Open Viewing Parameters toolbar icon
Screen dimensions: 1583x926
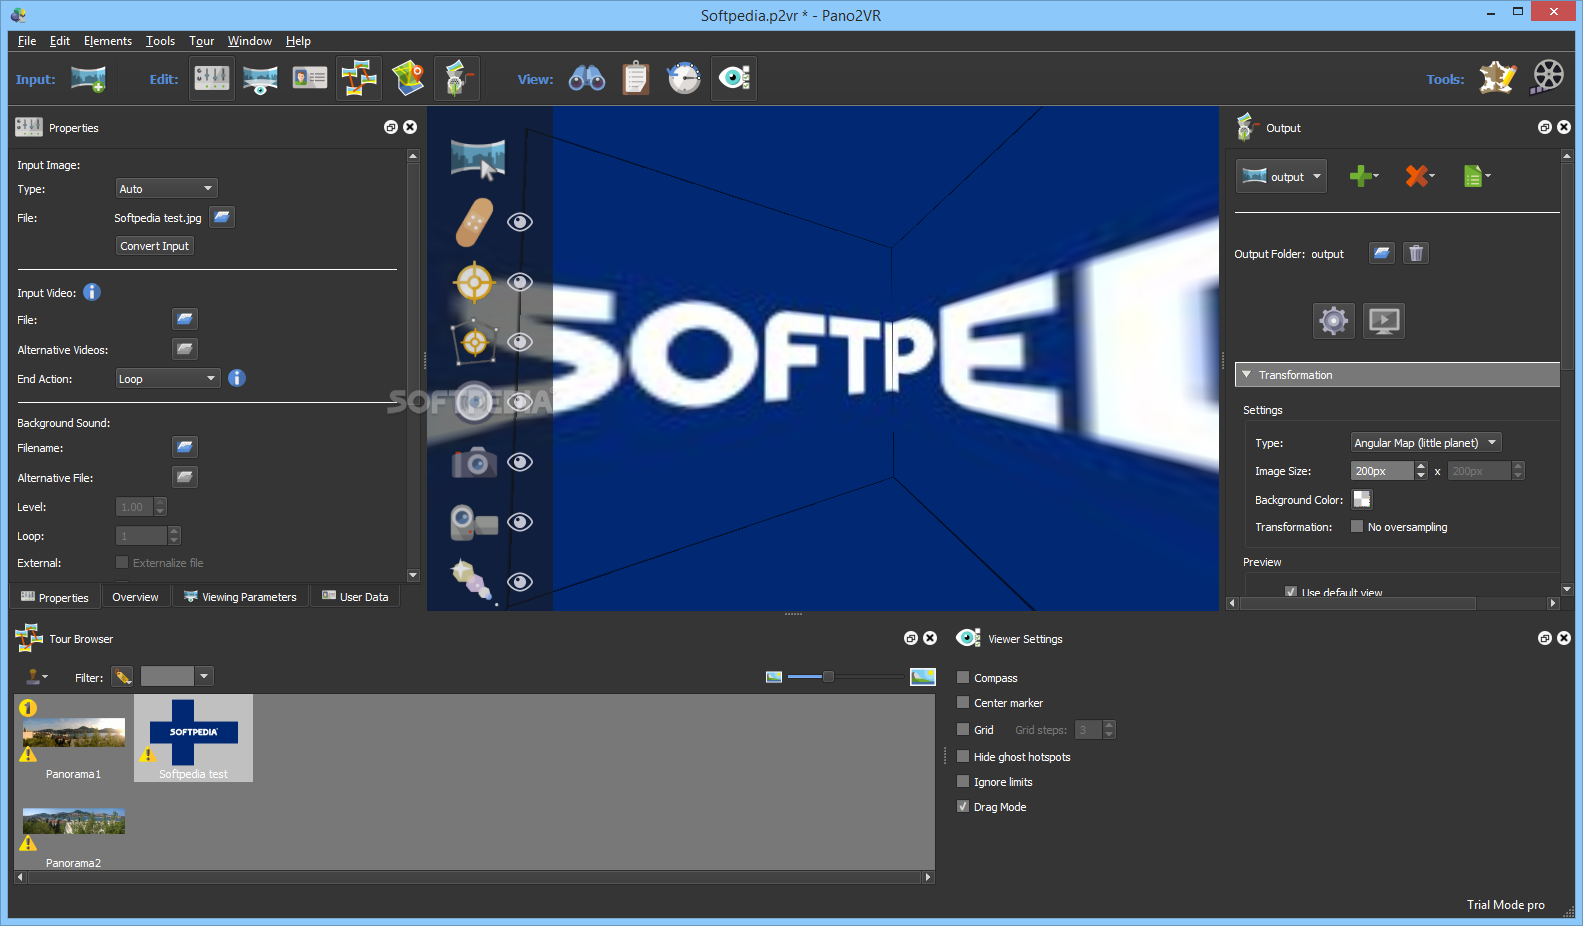coord(260,79)
